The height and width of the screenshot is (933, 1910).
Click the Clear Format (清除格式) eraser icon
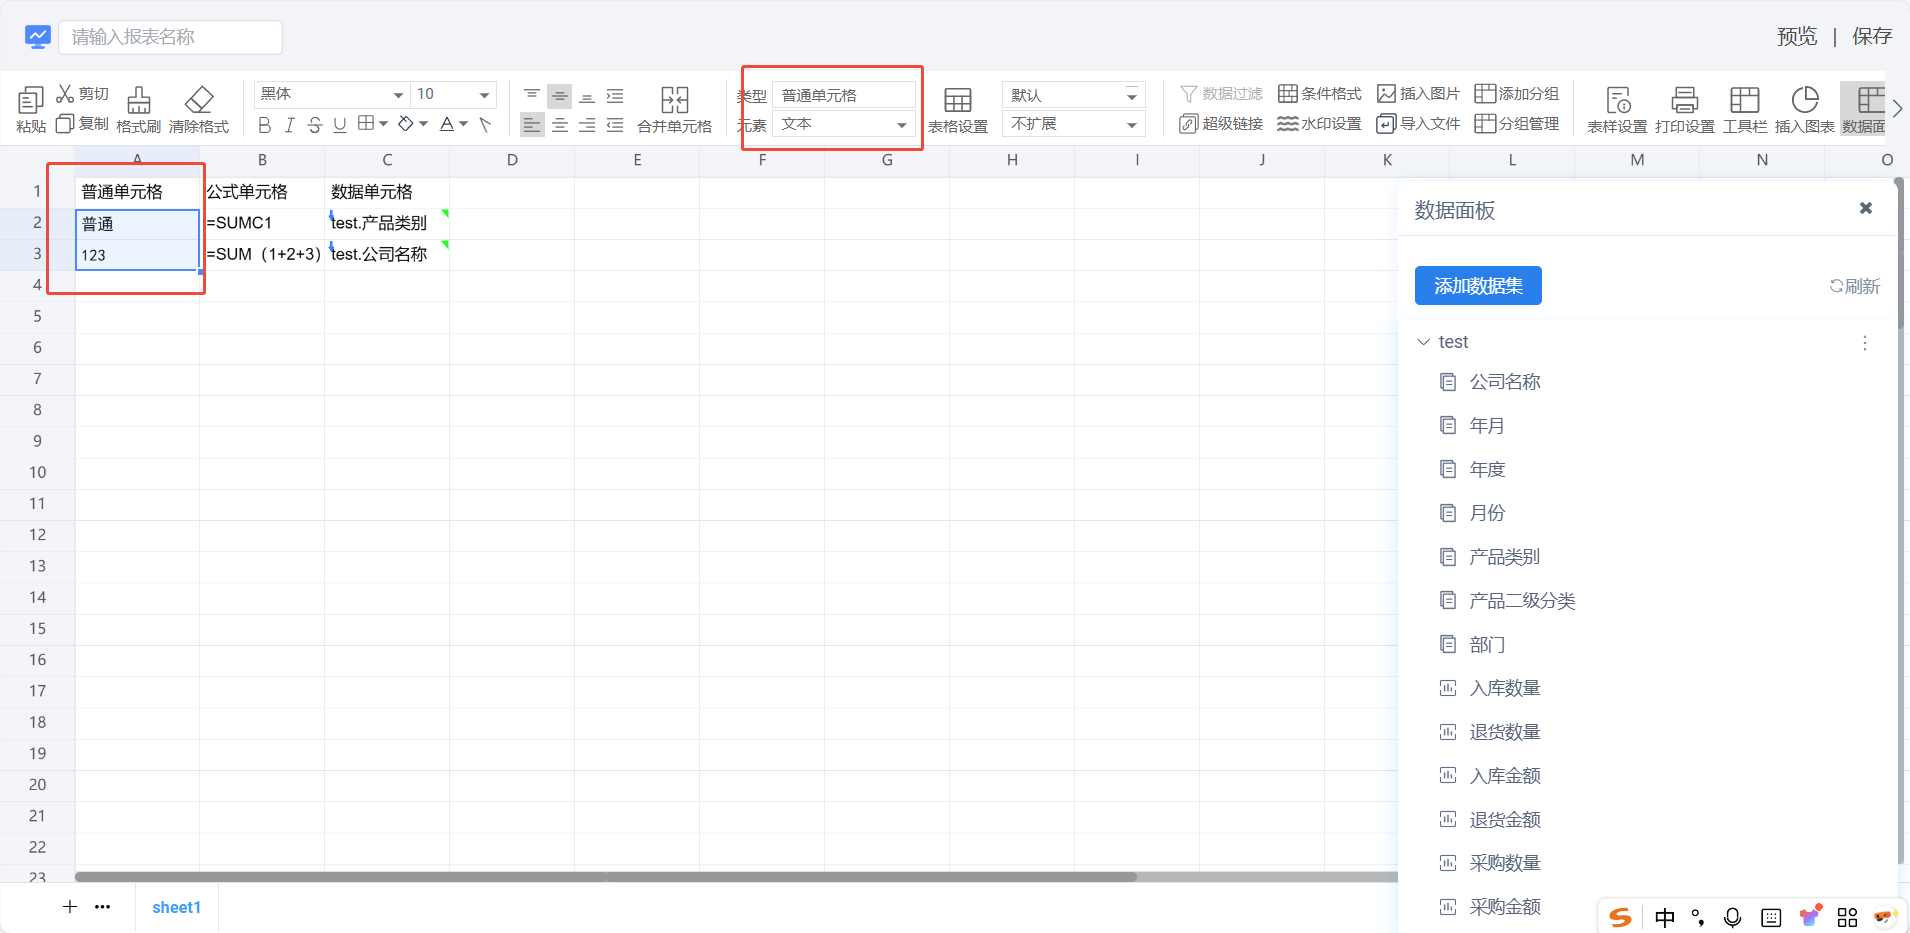click(x=199, y=101)
